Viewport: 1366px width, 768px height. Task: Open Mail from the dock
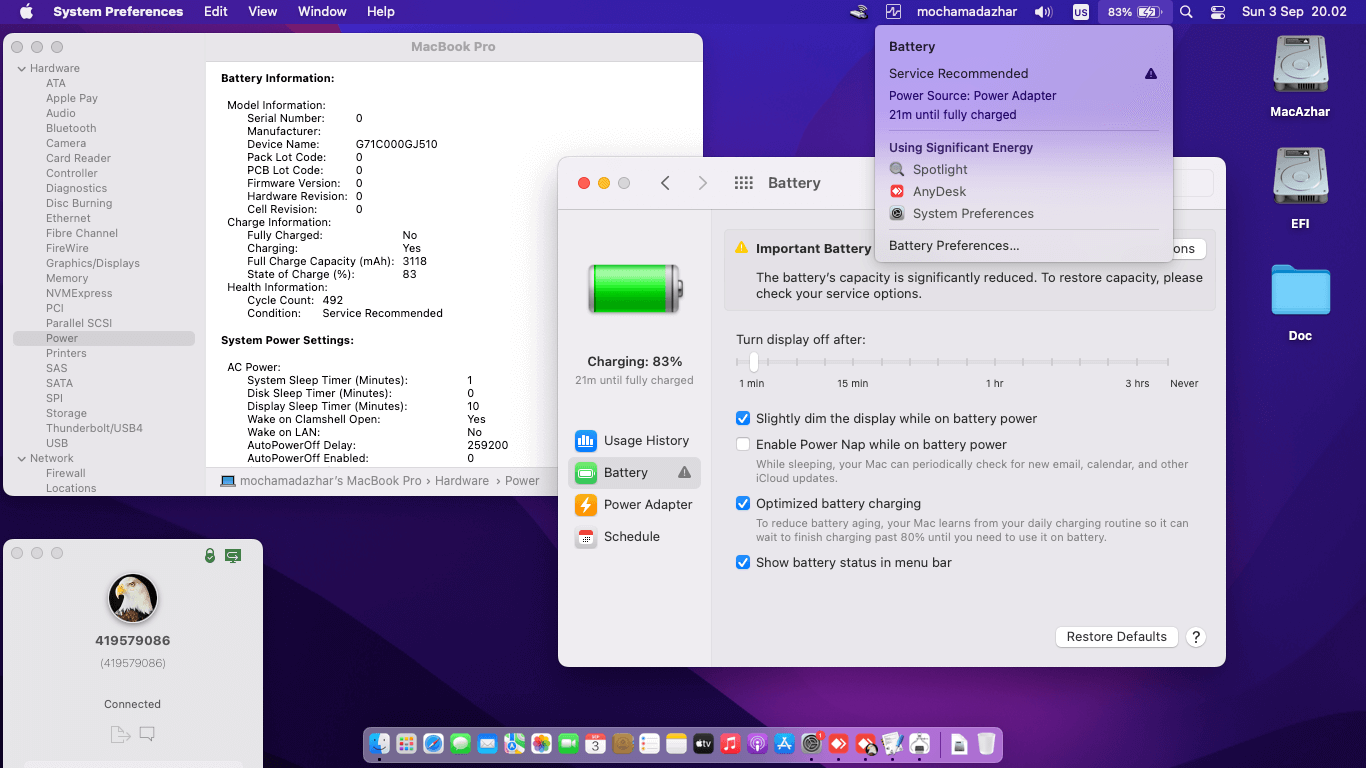pos(487,743)
